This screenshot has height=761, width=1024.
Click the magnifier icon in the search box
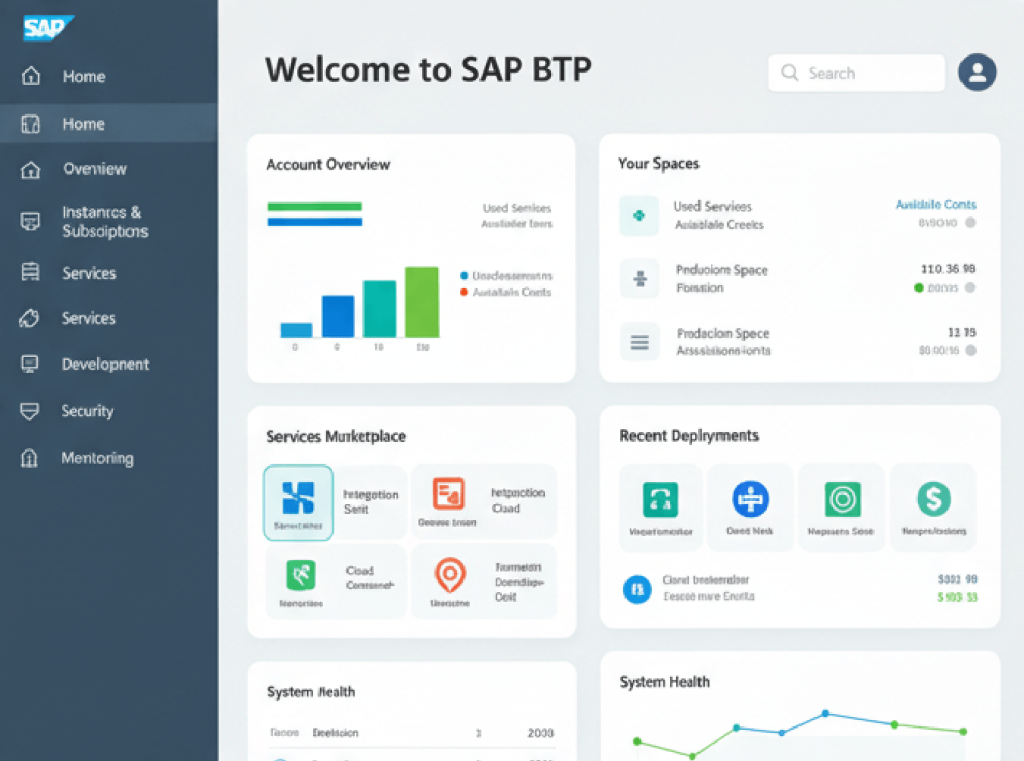pyautogui.click(x=790, y=73)
